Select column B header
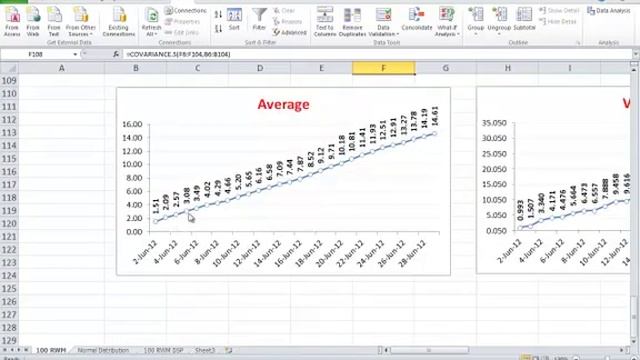Image resolution: width=640 pixels, height=360 pixels. (136, 68)
